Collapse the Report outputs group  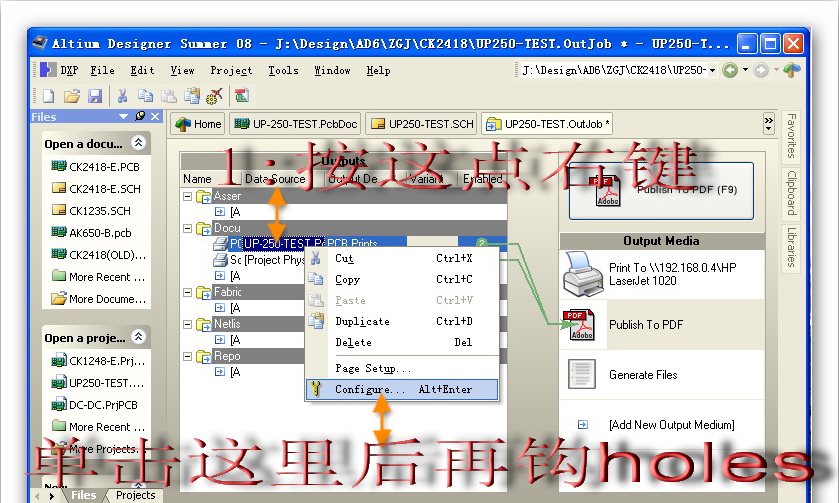[x=187, y=356]
